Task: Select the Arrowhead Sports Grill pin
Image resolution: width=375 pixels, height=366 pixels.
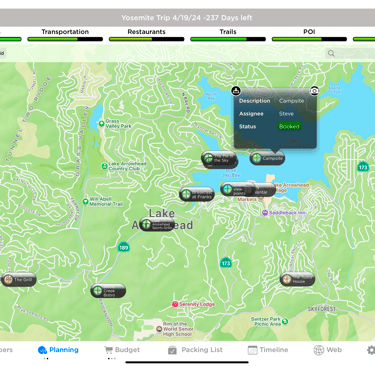Action: click(157, 224)
